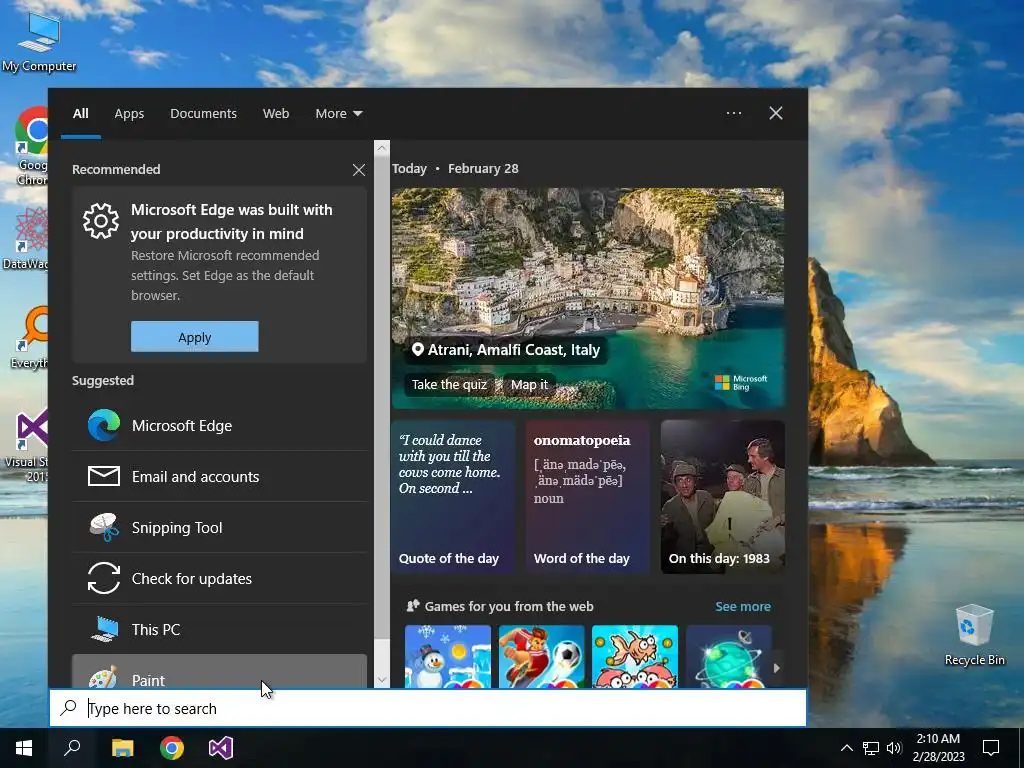Image resolution: width=1024 pixels, height=768 pixels.
Task: Open See more games link
Action: click(743, 606)
